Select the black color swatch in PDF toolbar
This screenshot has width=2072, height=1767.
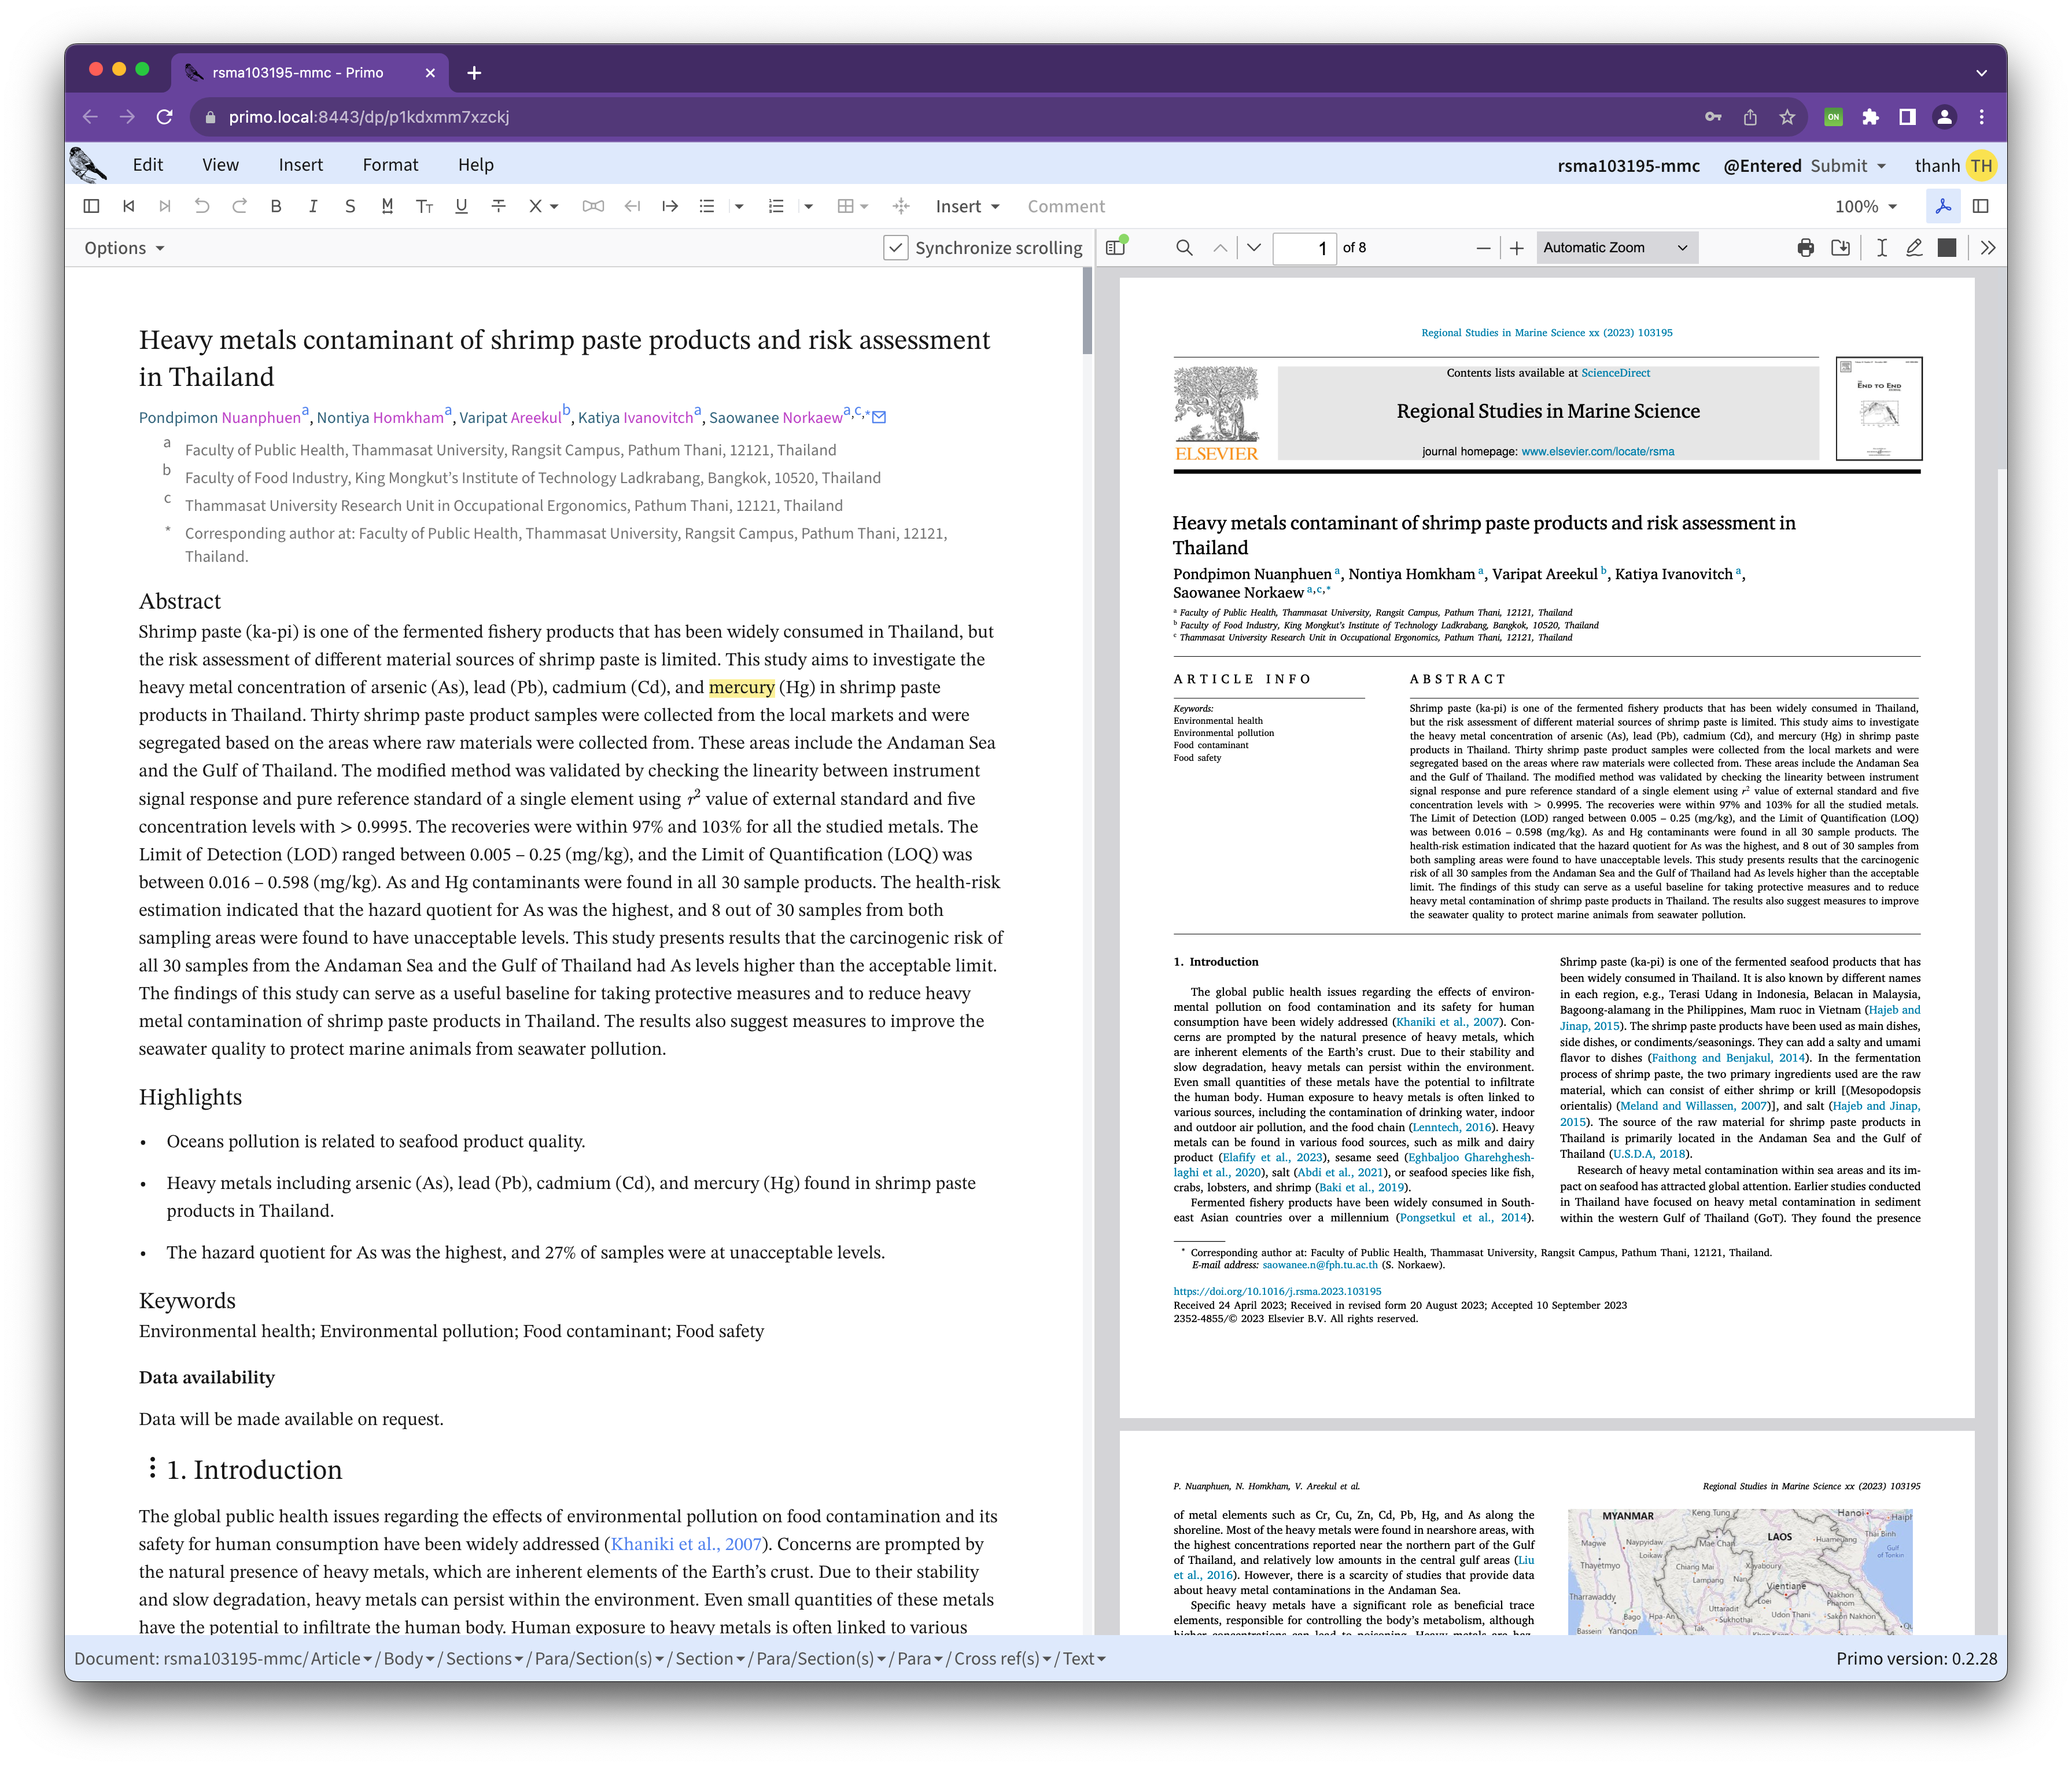(1946, 248)
